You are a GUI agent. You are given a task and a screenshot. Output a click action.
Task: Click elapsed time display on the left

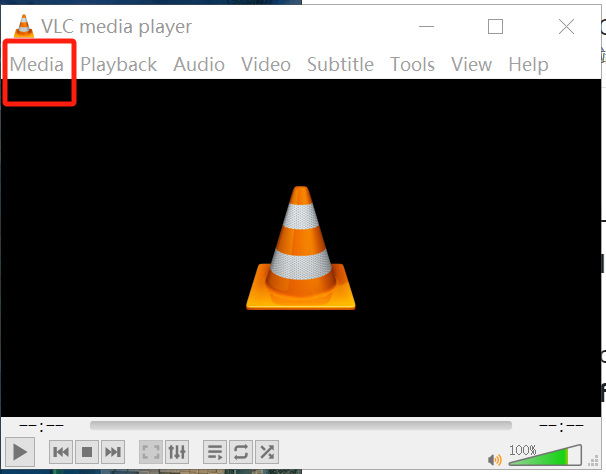click(41, 426)
